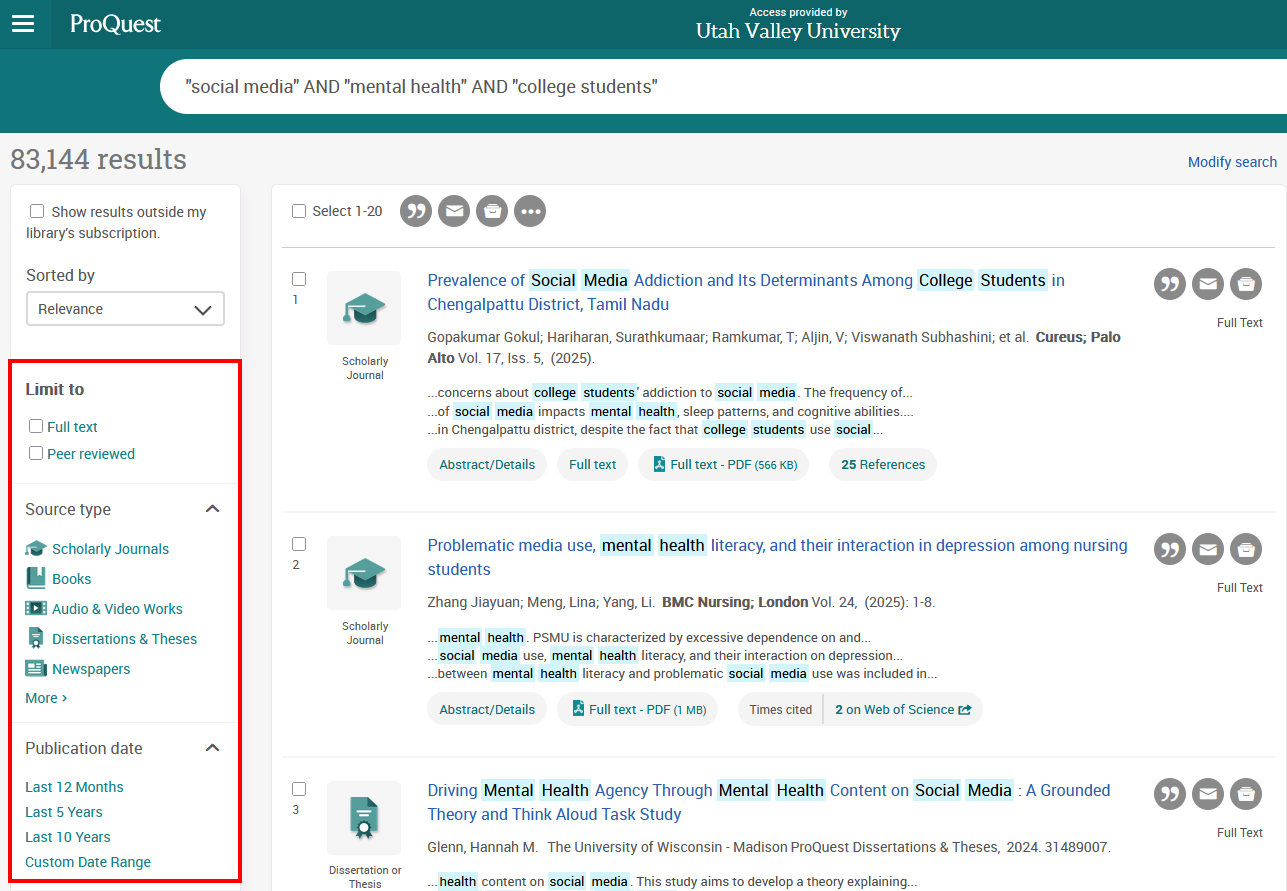Click the Scholarly Journal icon for result 2
The image size is (1287, 891).
point(364,573)
